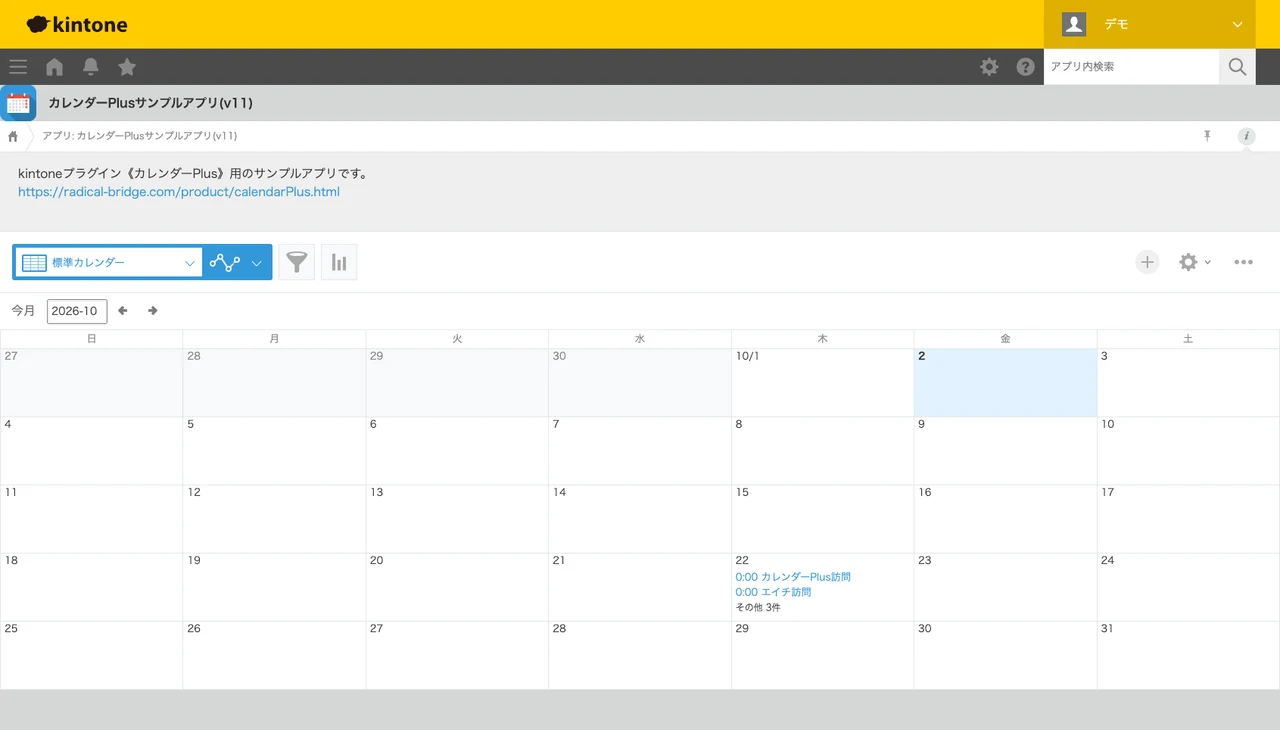Open the bookmarks star
The height and width of the screenshot is (730, 1280).
tap(127, 67)
